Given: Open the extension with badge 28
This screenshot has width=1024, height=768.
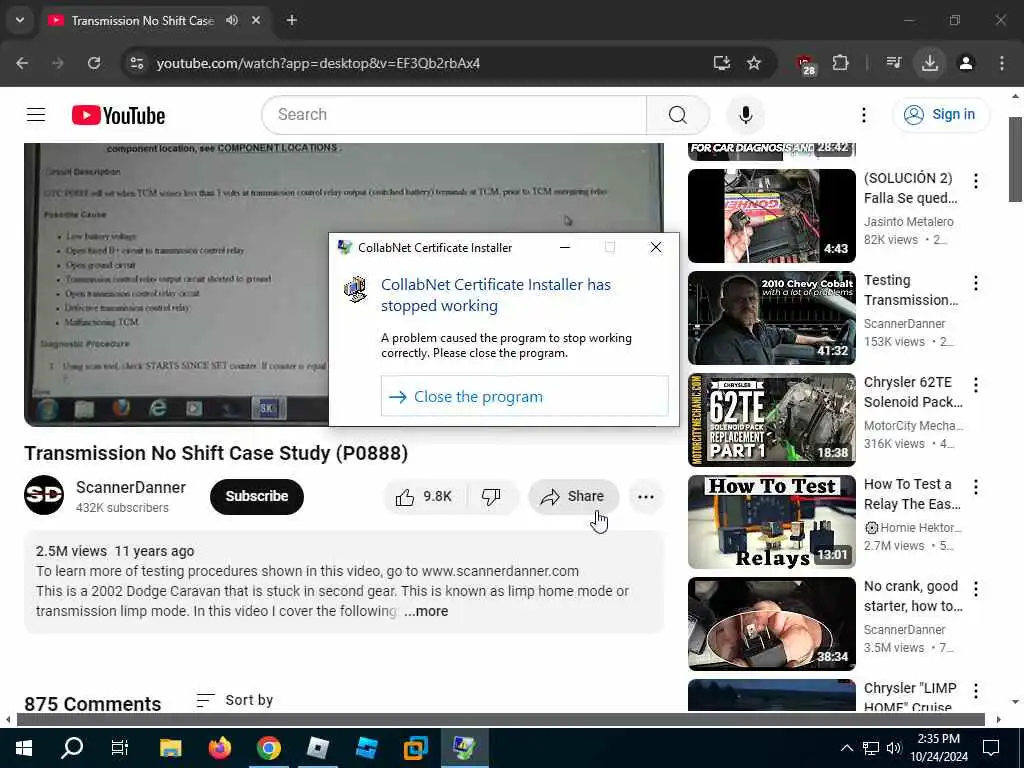Looking at the screenshot, I should tap(806, 64).
